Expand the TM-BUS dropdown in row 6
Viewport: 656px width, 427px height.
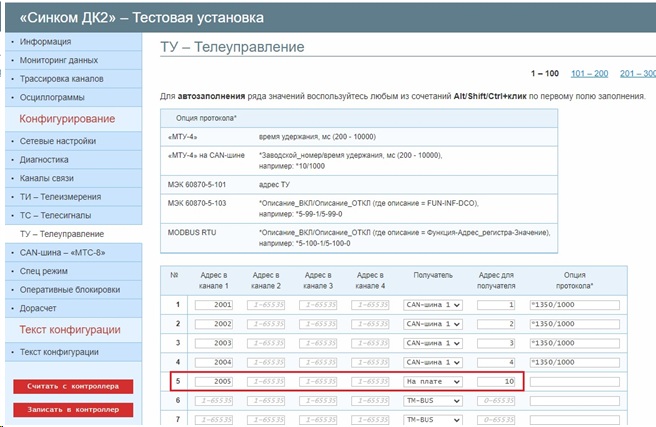click(432, 401)
